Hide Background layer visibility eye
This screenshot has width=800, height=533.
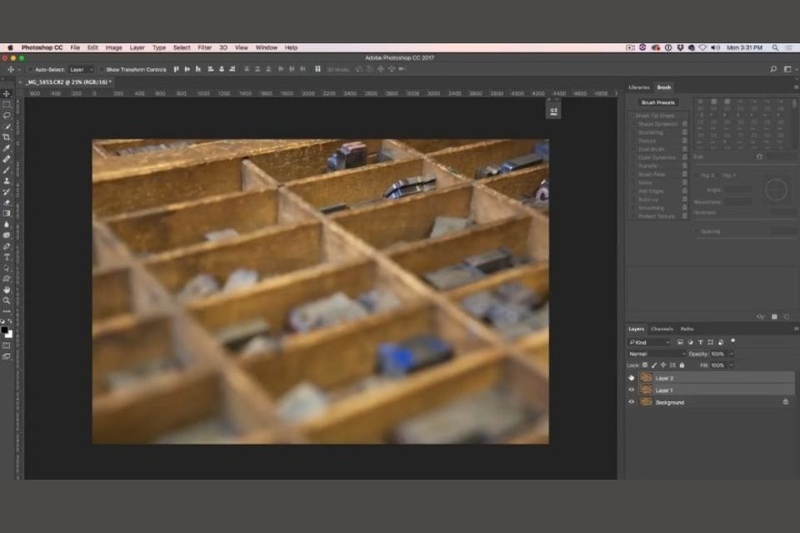pyautogui.click(x=632, y=402)
